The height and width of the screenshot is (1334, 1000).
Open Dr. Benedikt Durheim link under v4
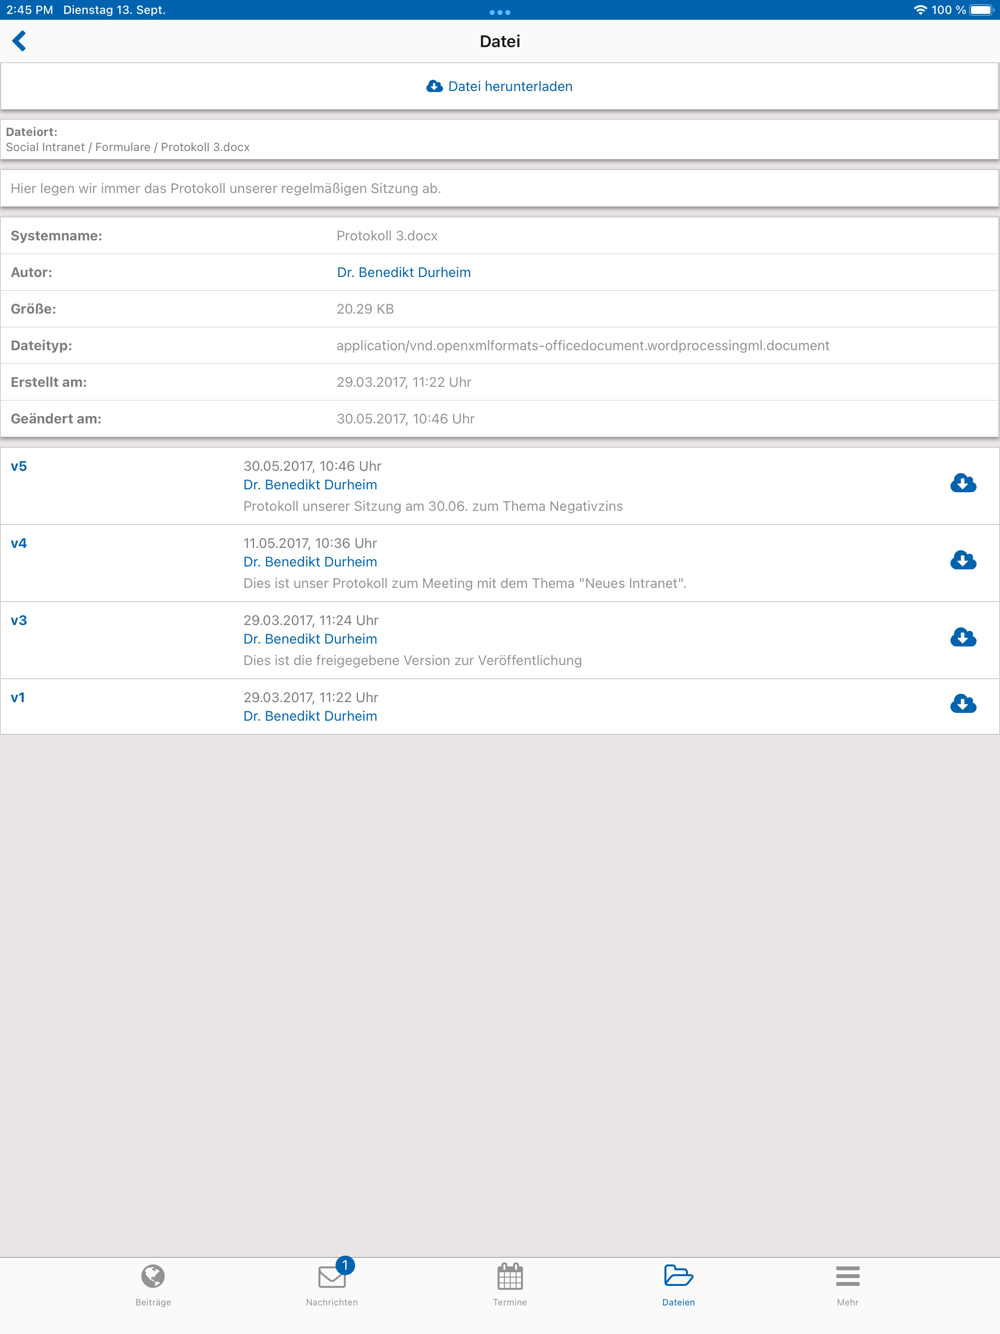point(310,562)
